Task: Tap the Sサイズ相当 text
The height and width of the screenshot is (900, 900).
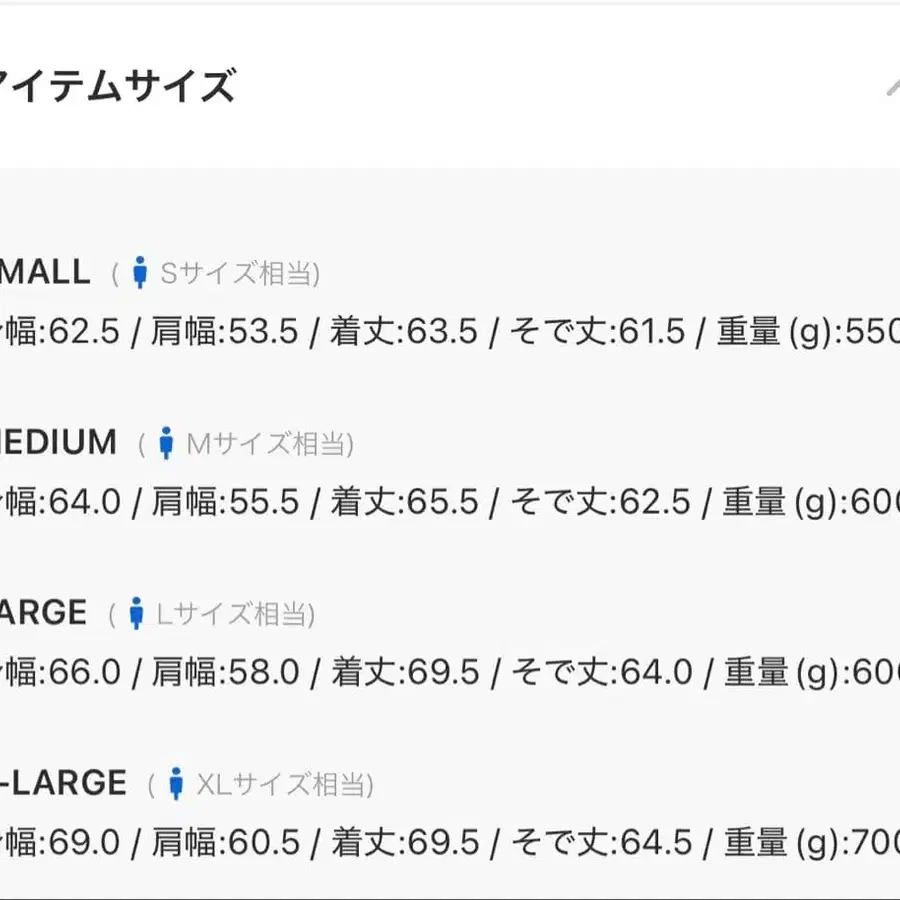Action: pos(240,273)
